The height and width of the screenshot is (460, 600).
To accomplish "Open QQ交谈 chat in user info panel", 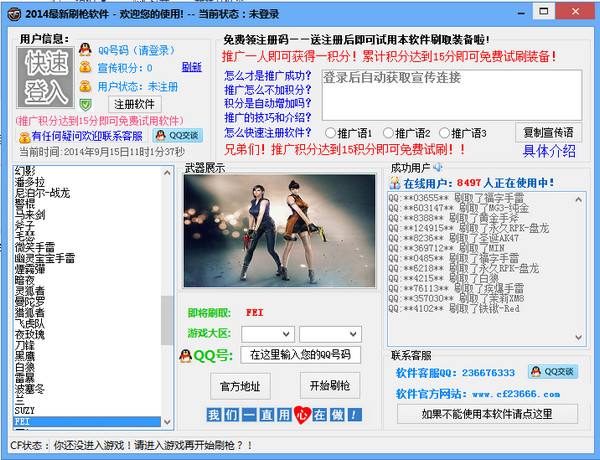I will 178,135.
